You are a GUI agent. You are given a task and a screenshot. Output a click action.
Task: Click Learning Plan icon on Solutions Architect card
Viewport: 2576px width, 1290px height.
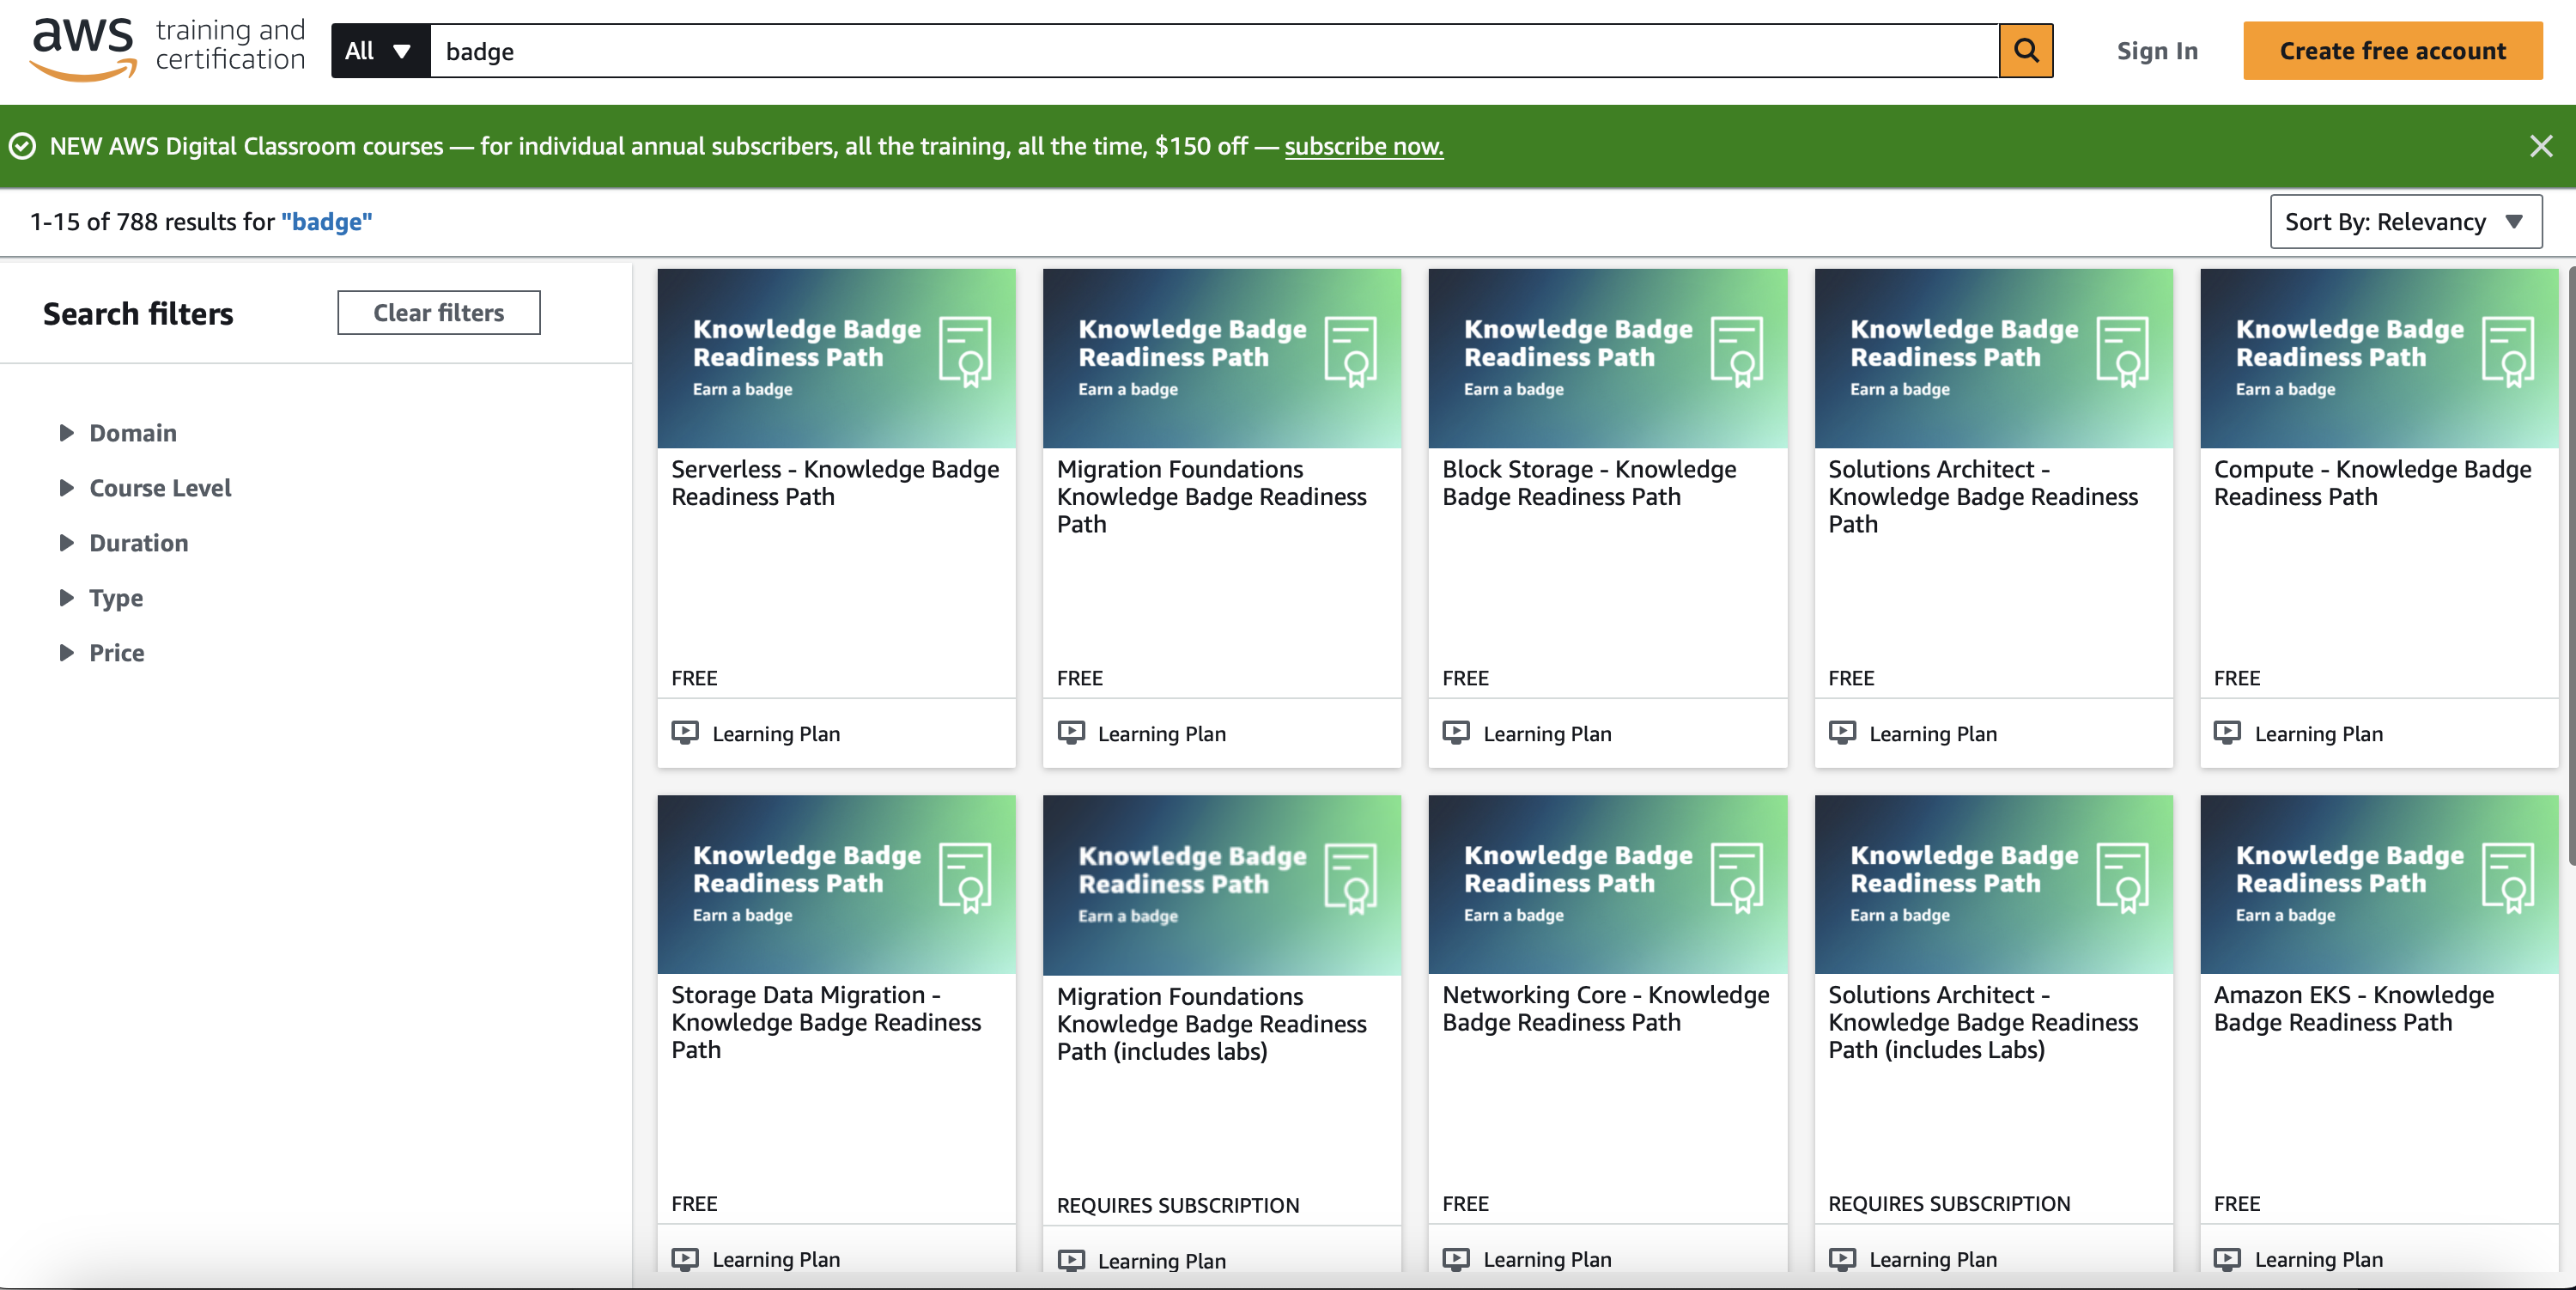pos(1842,733)
